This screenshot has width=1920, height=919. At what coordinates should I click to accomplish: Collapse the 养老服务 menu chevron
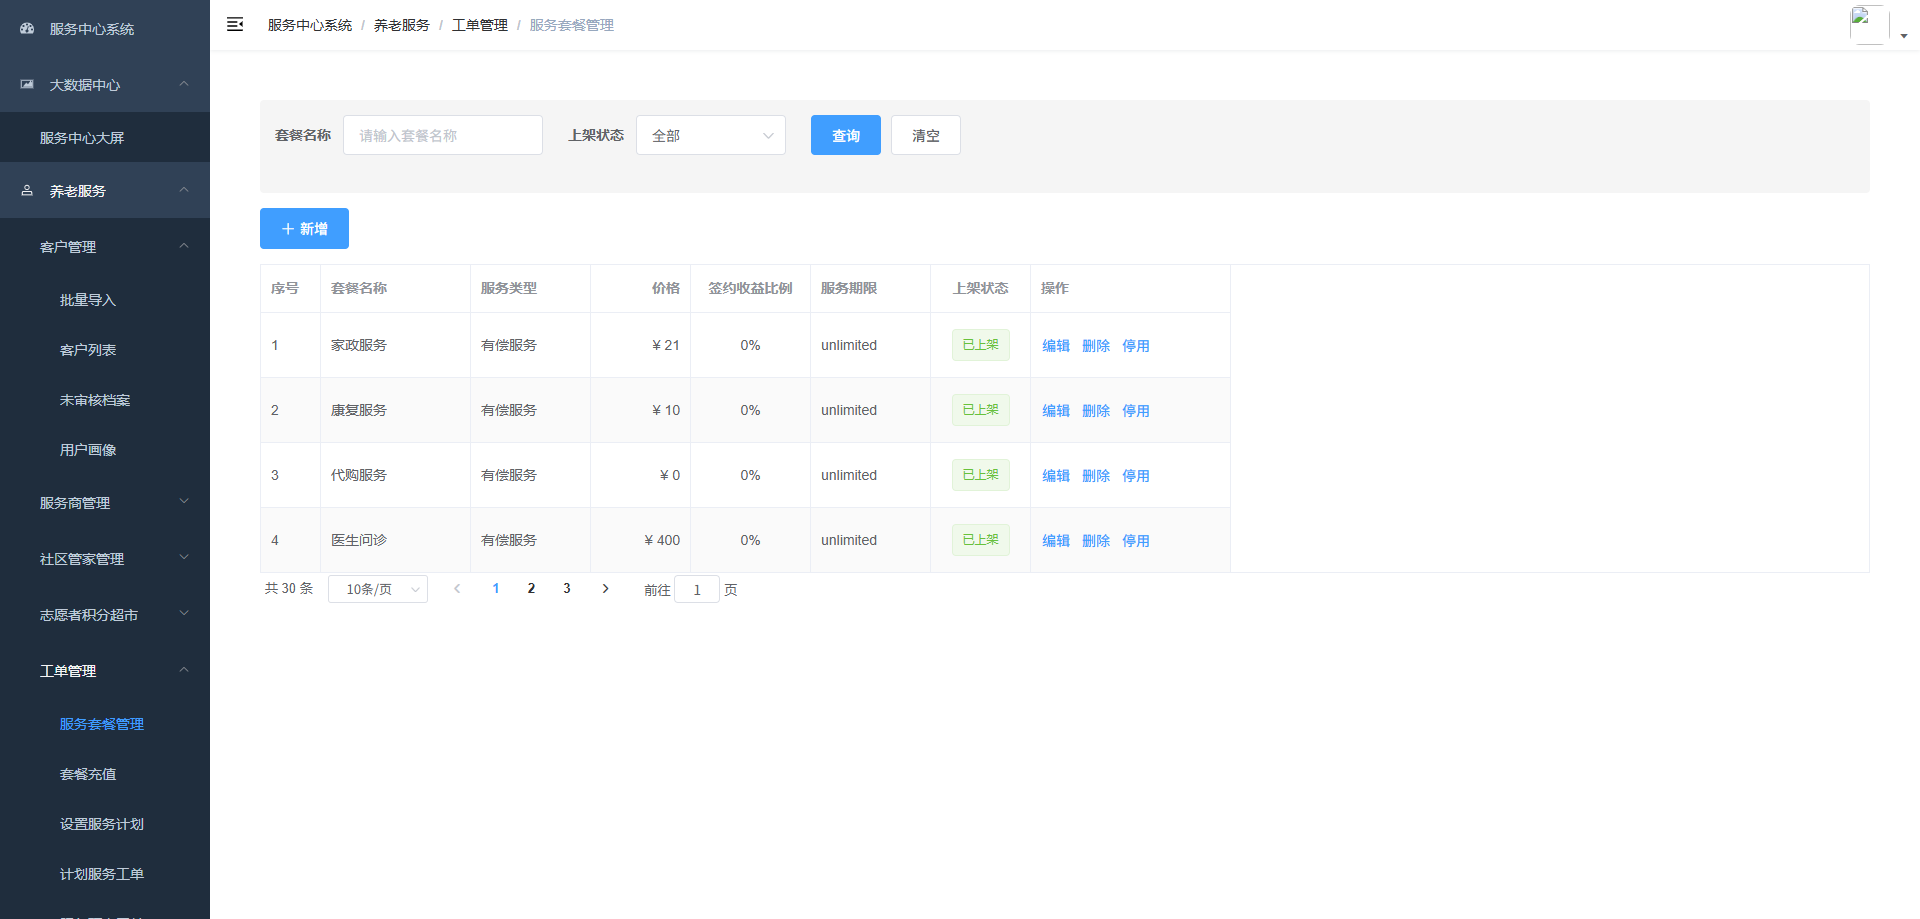click(184, 190)
